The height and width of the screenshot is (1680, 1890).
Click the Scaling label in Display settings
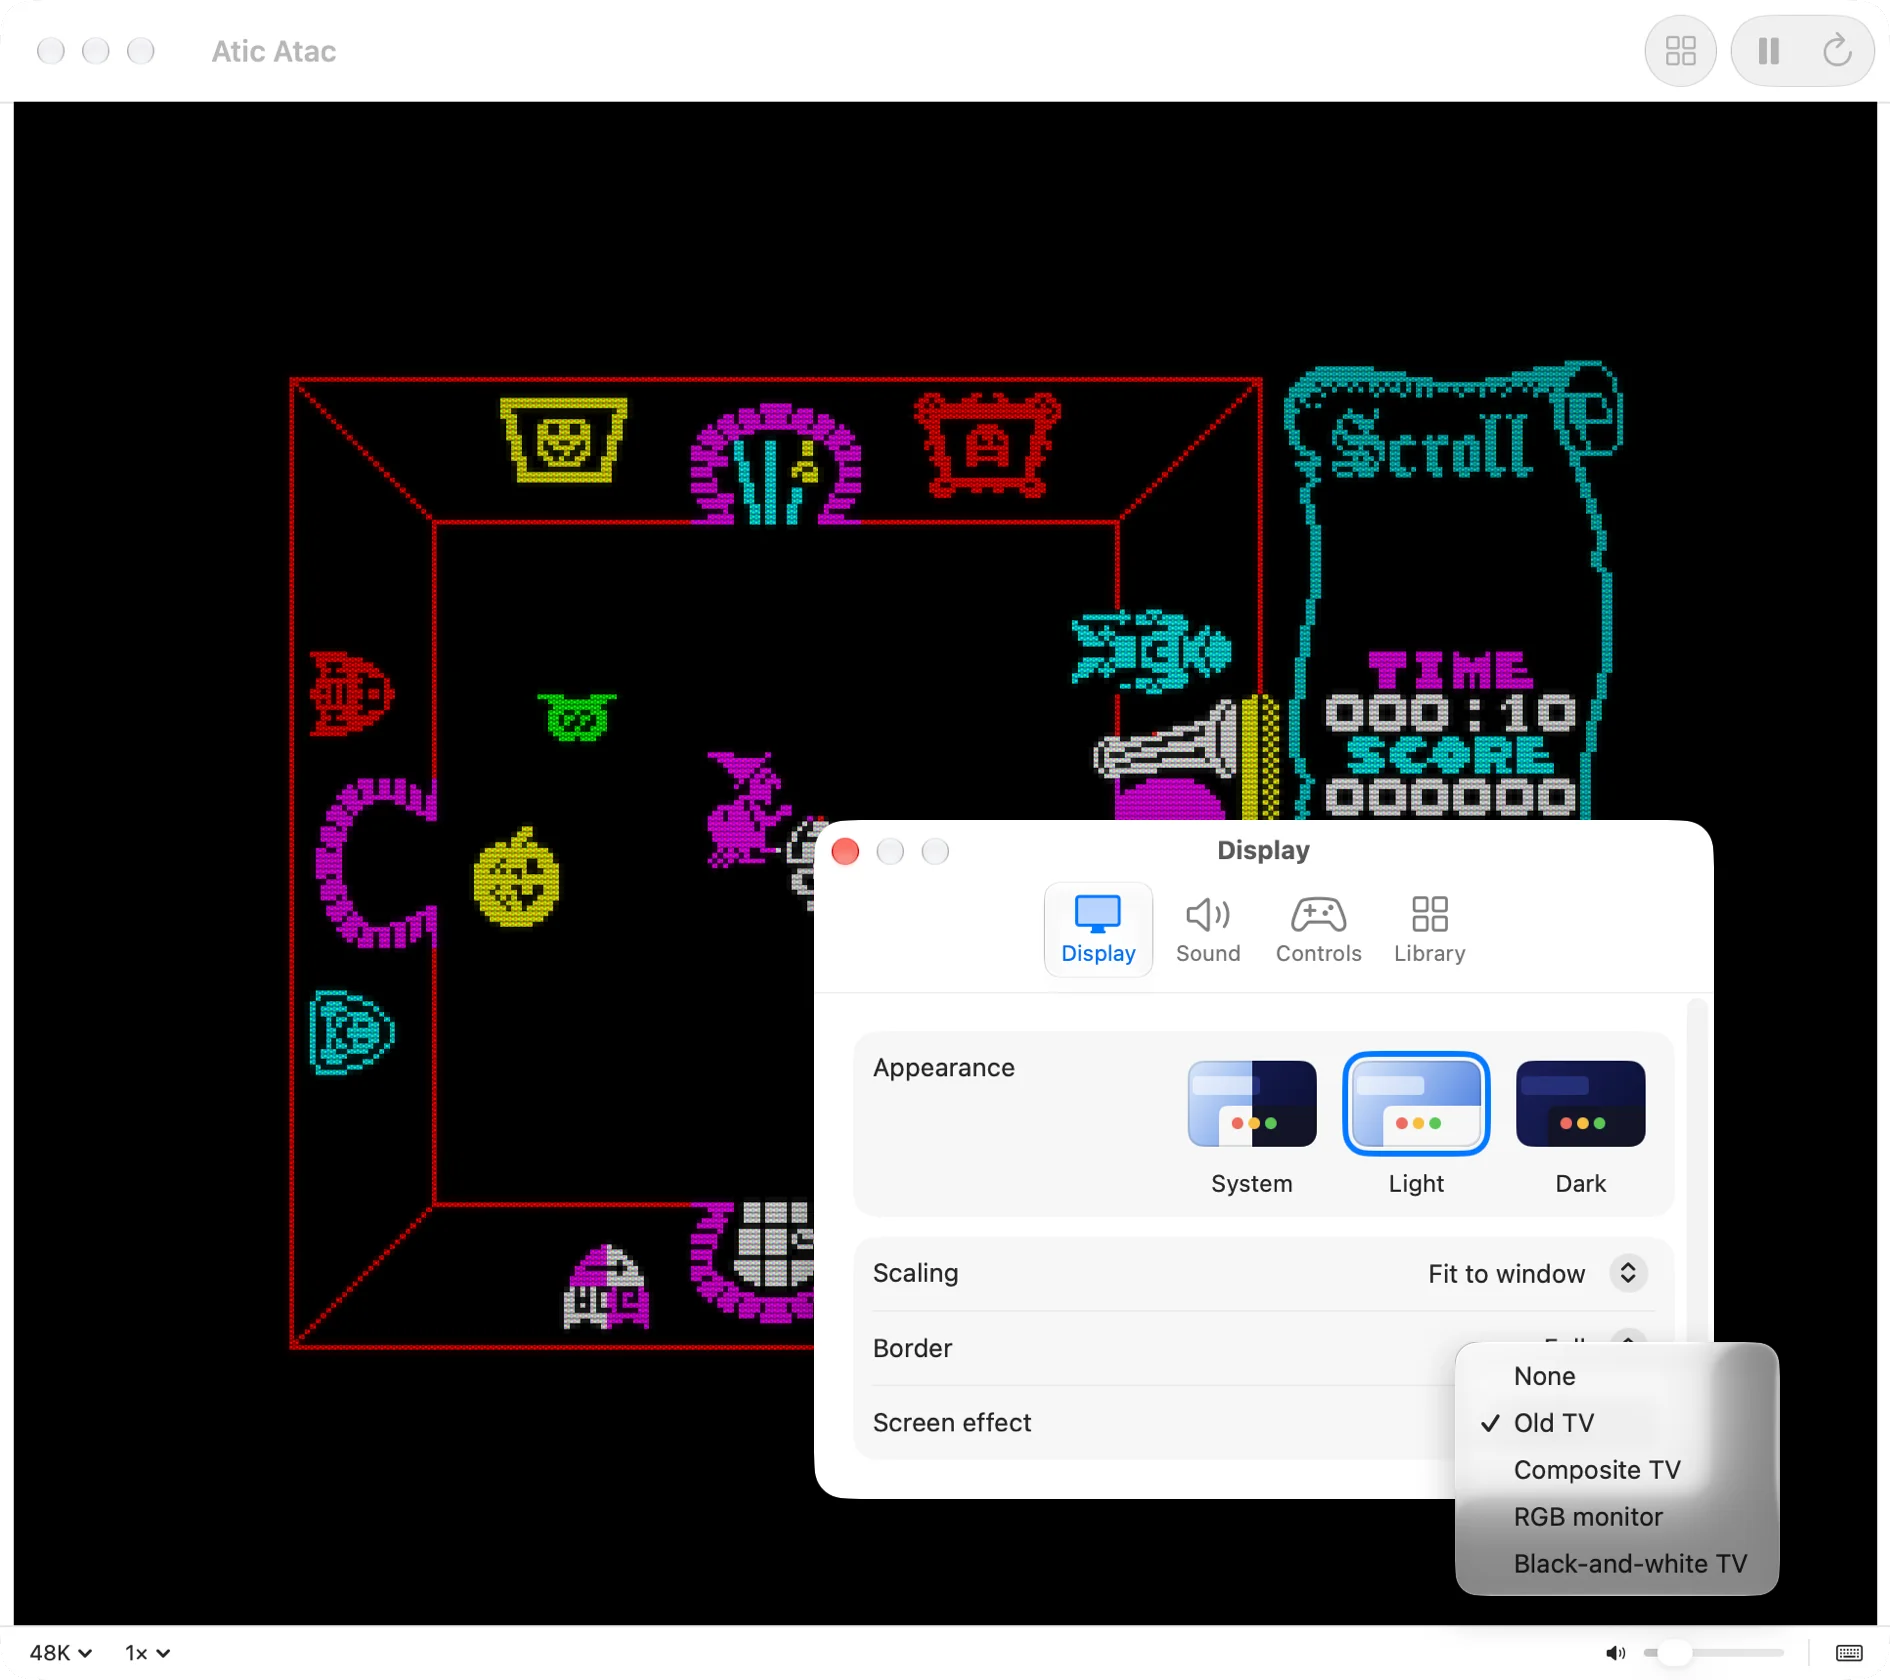tap(915, 1273)
